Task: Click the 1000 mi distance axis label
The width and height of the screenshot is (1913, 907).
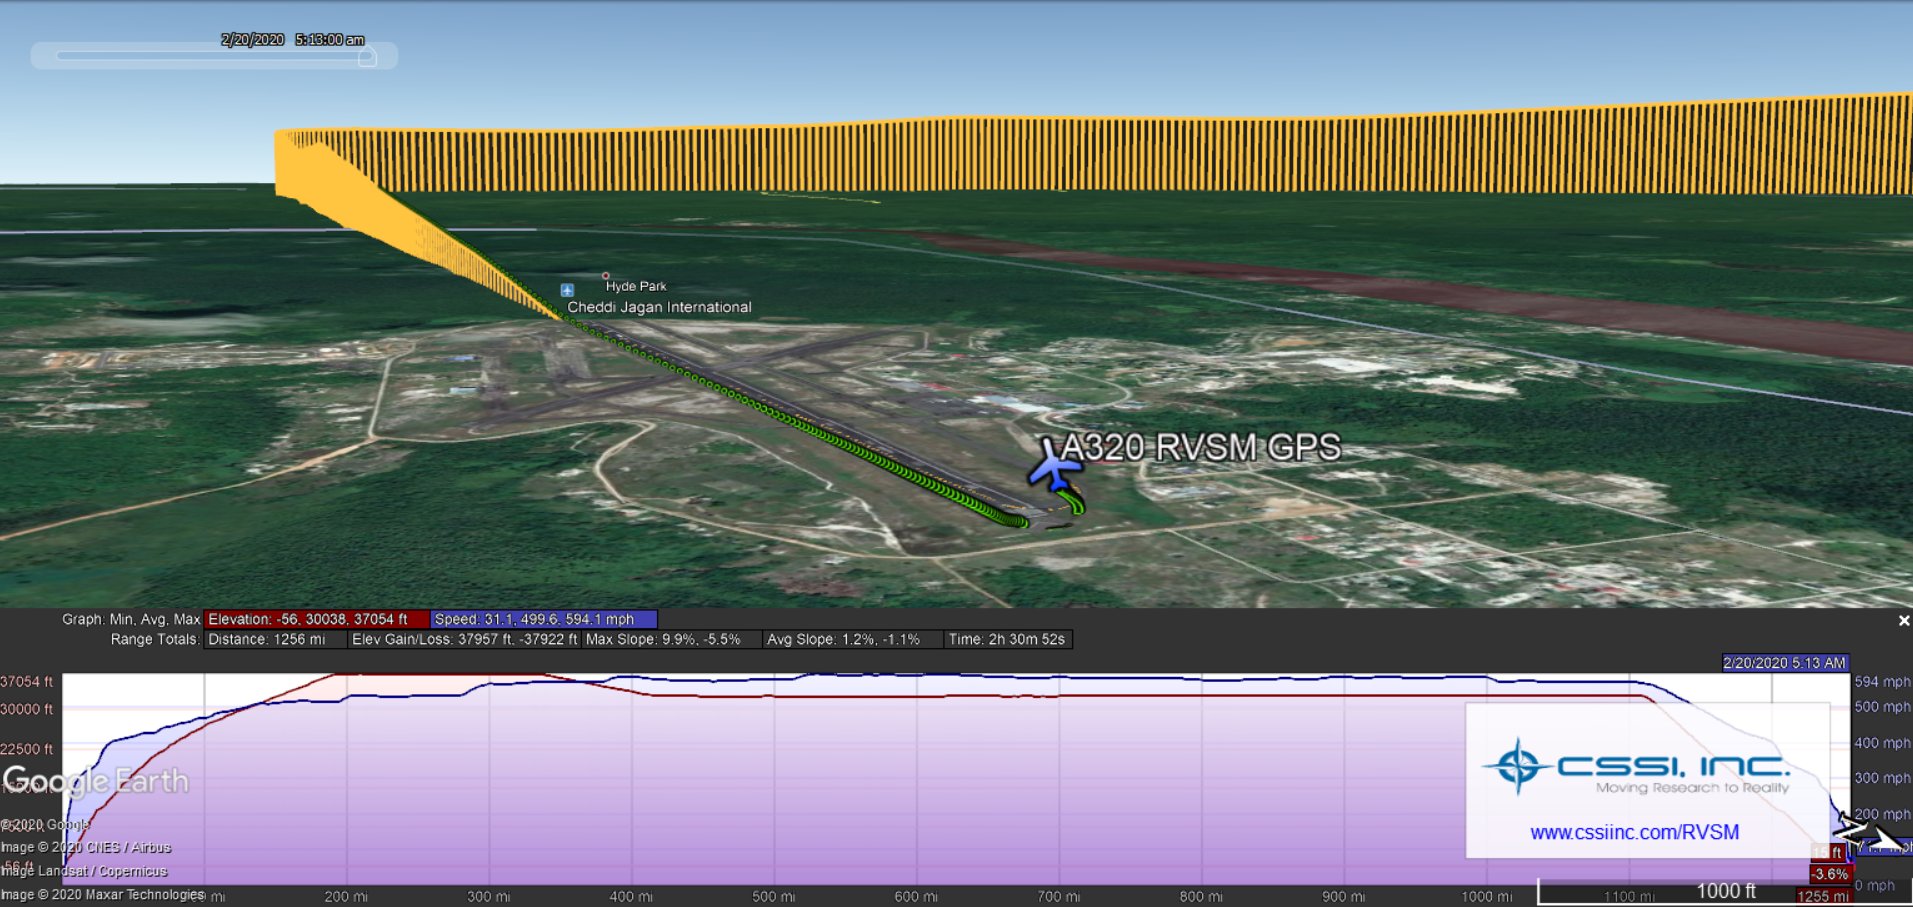Action: tap(1486, 896)
